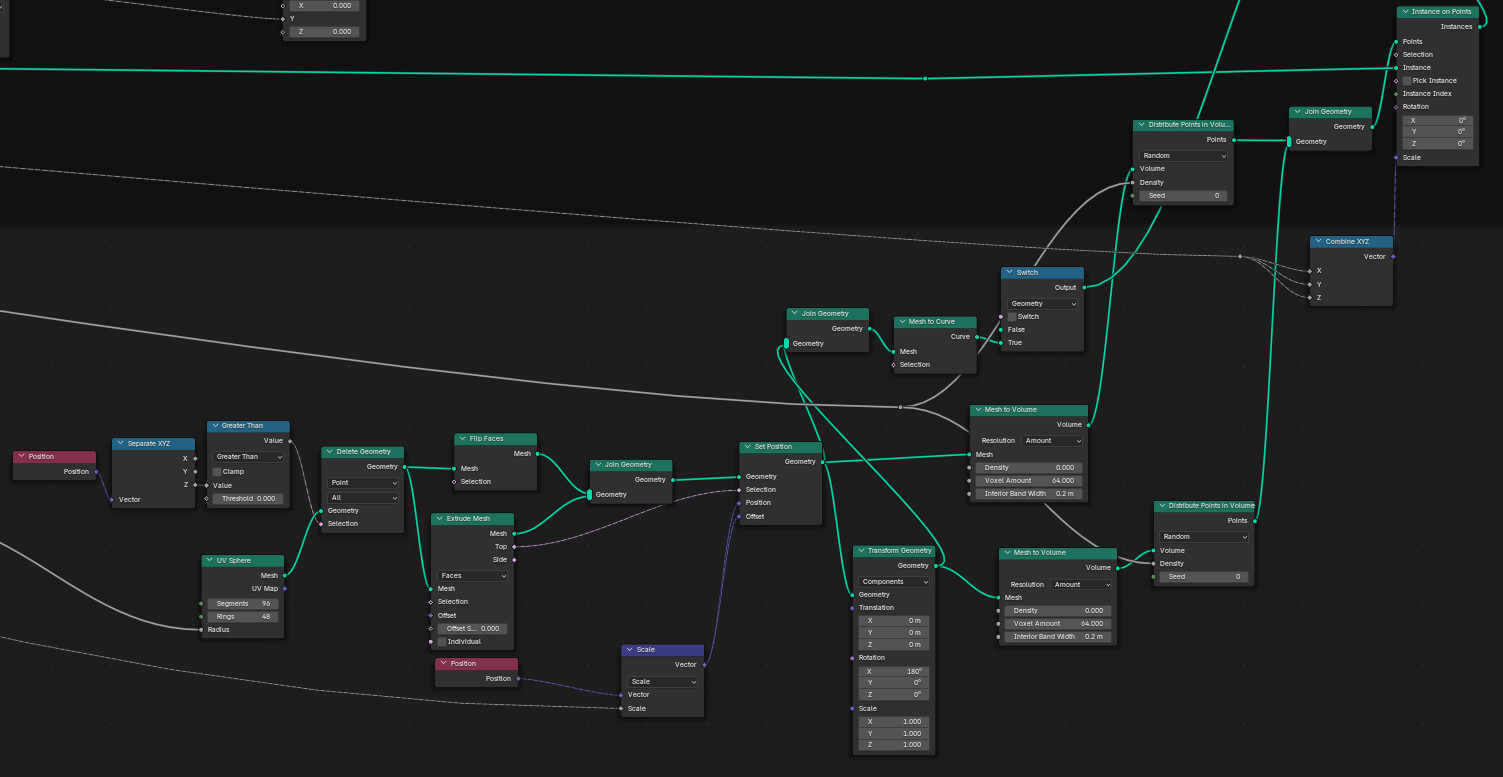Collapse the Greater Than node using its chevron
This screenshot has height=777, width=1503.
tap(214, 426)
